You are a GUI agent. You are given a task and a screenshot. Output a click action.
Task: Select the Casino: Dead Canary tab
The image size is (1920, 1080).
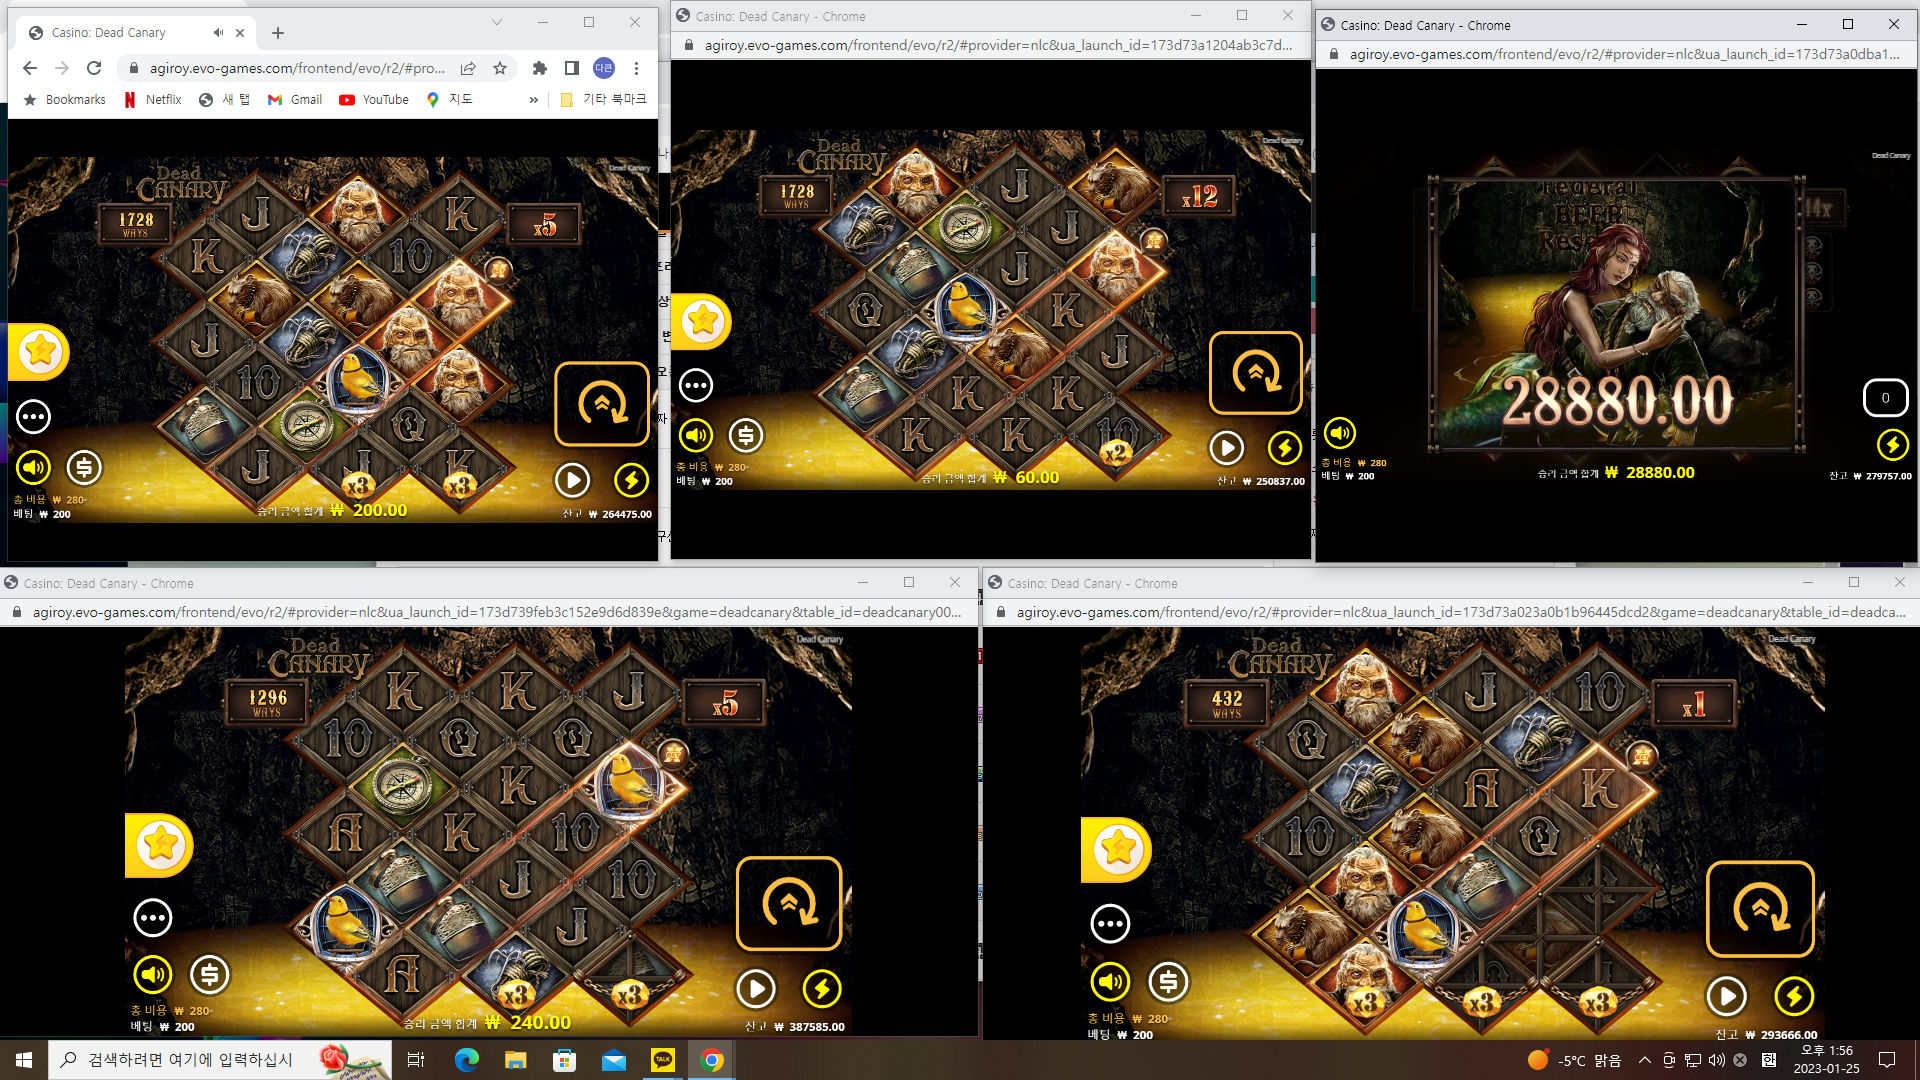point(136,33)
